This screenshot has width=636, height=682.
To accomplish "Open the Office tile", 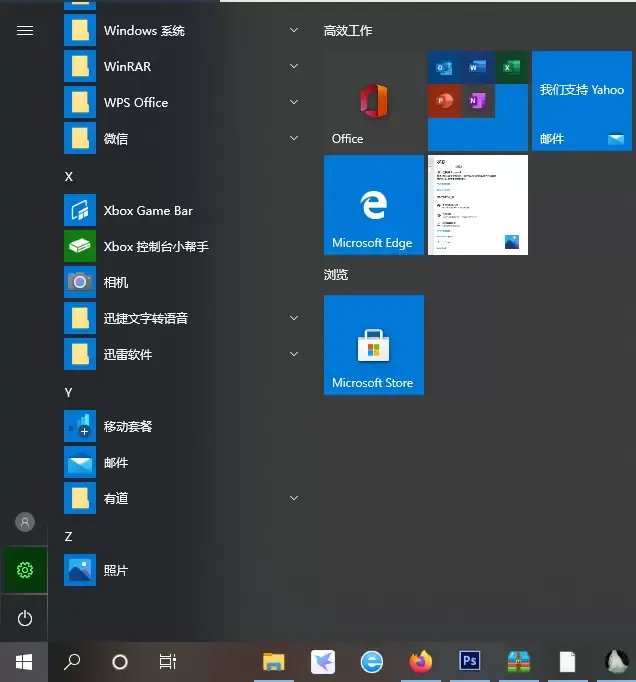I will pos(374,101).
